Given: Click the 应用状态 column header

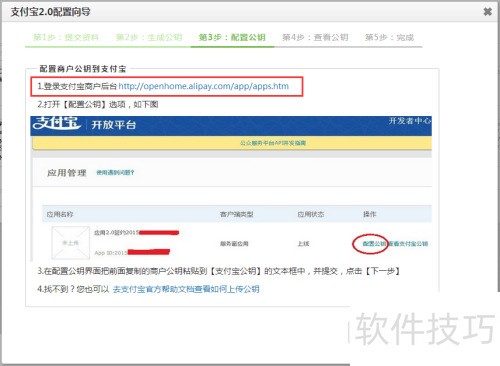Looking at the screenshot, I should coord(311,214).
